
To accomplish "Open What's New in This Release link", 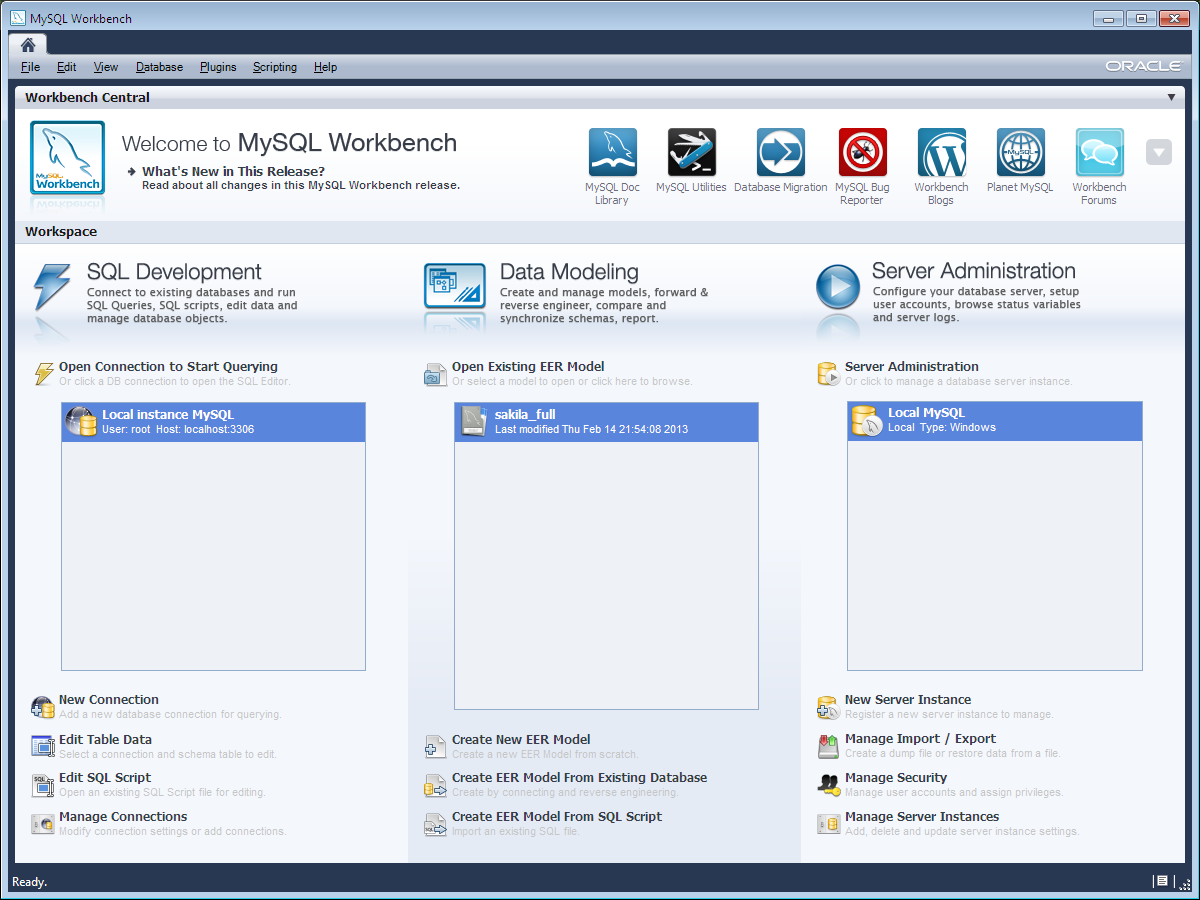I will pyautogui.click(x=233, y=171).
